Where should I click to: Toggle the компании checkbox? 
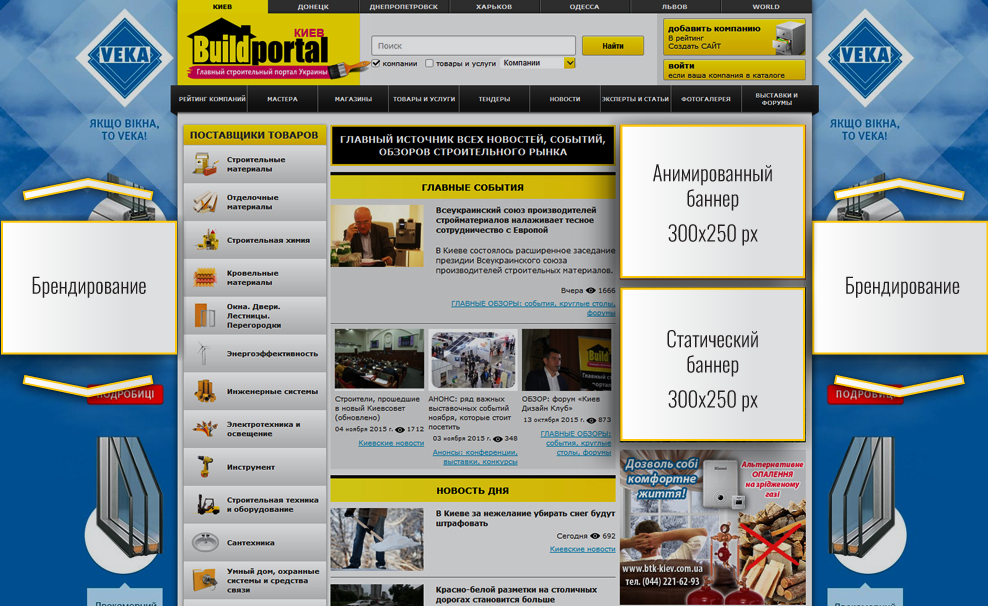click(376, 63)
